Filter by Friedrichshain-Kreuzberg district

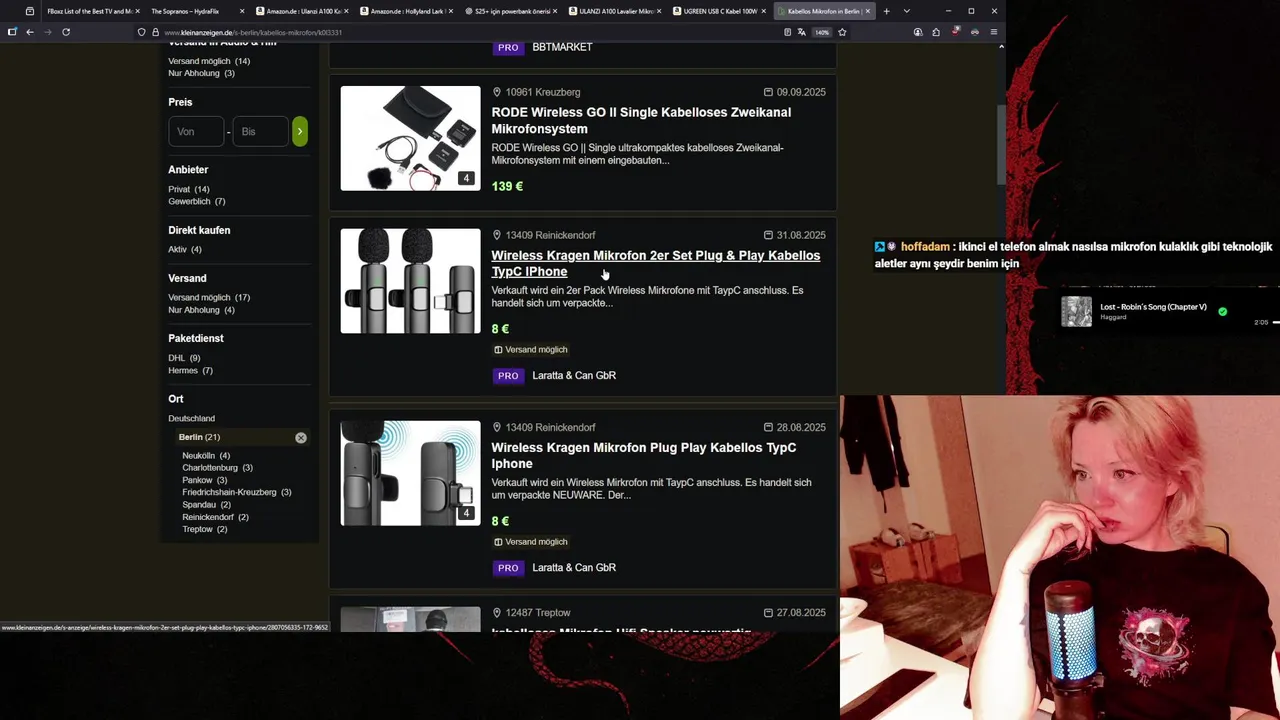click(x=237, y=492)
